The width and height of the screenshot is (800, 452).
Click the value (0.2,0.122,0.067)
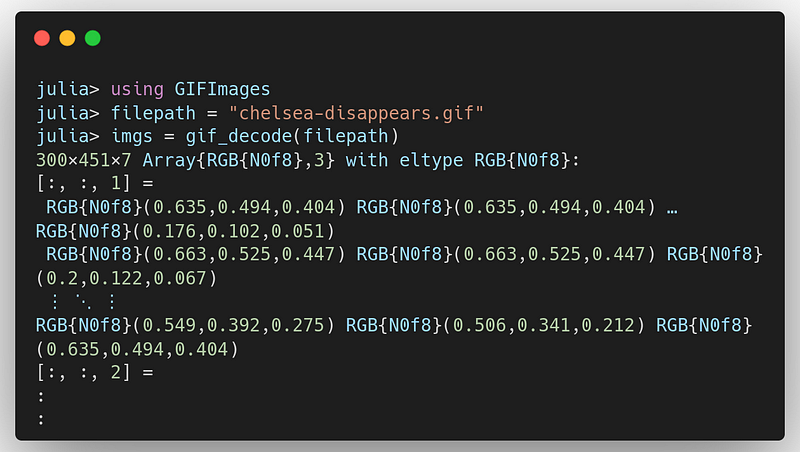coord(127,278)
